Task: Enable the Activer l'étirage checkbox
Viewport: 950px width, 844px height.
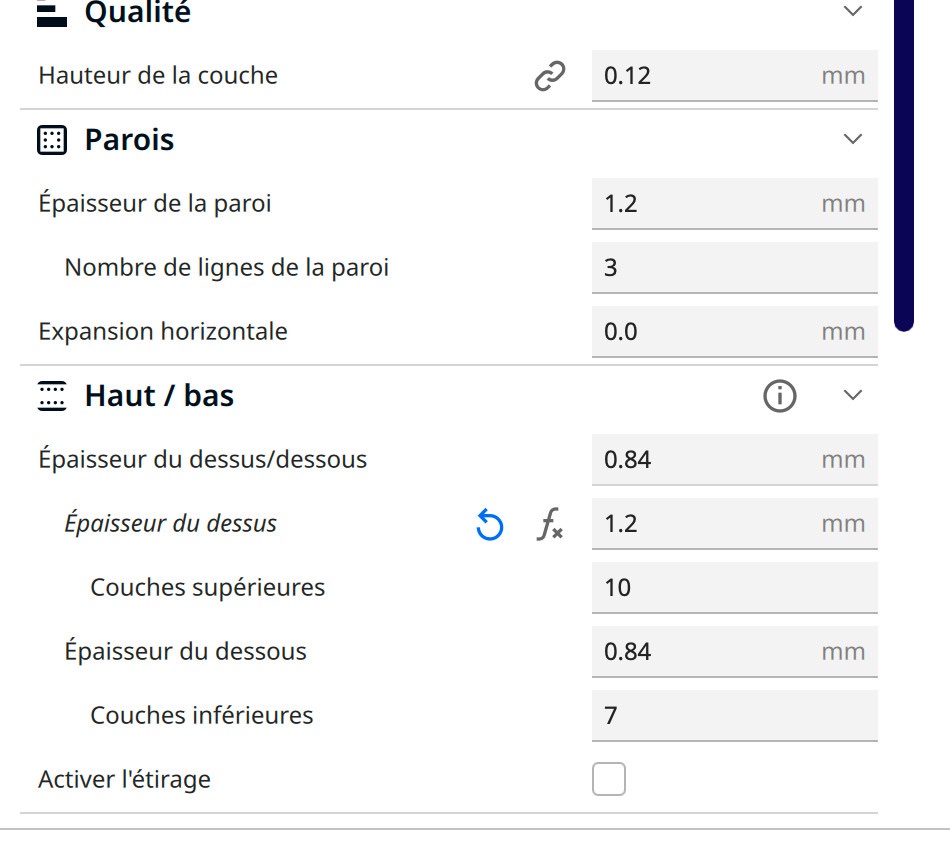Action: [609, 779]
